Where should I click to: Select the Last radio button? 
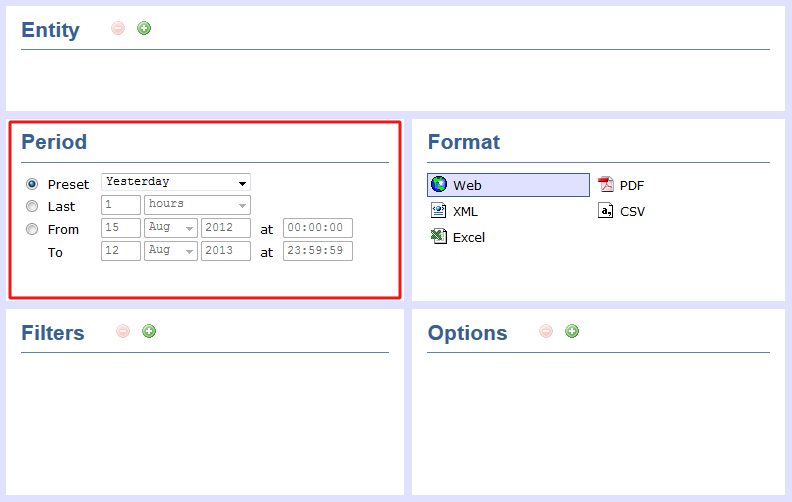[x=32, y=206]
